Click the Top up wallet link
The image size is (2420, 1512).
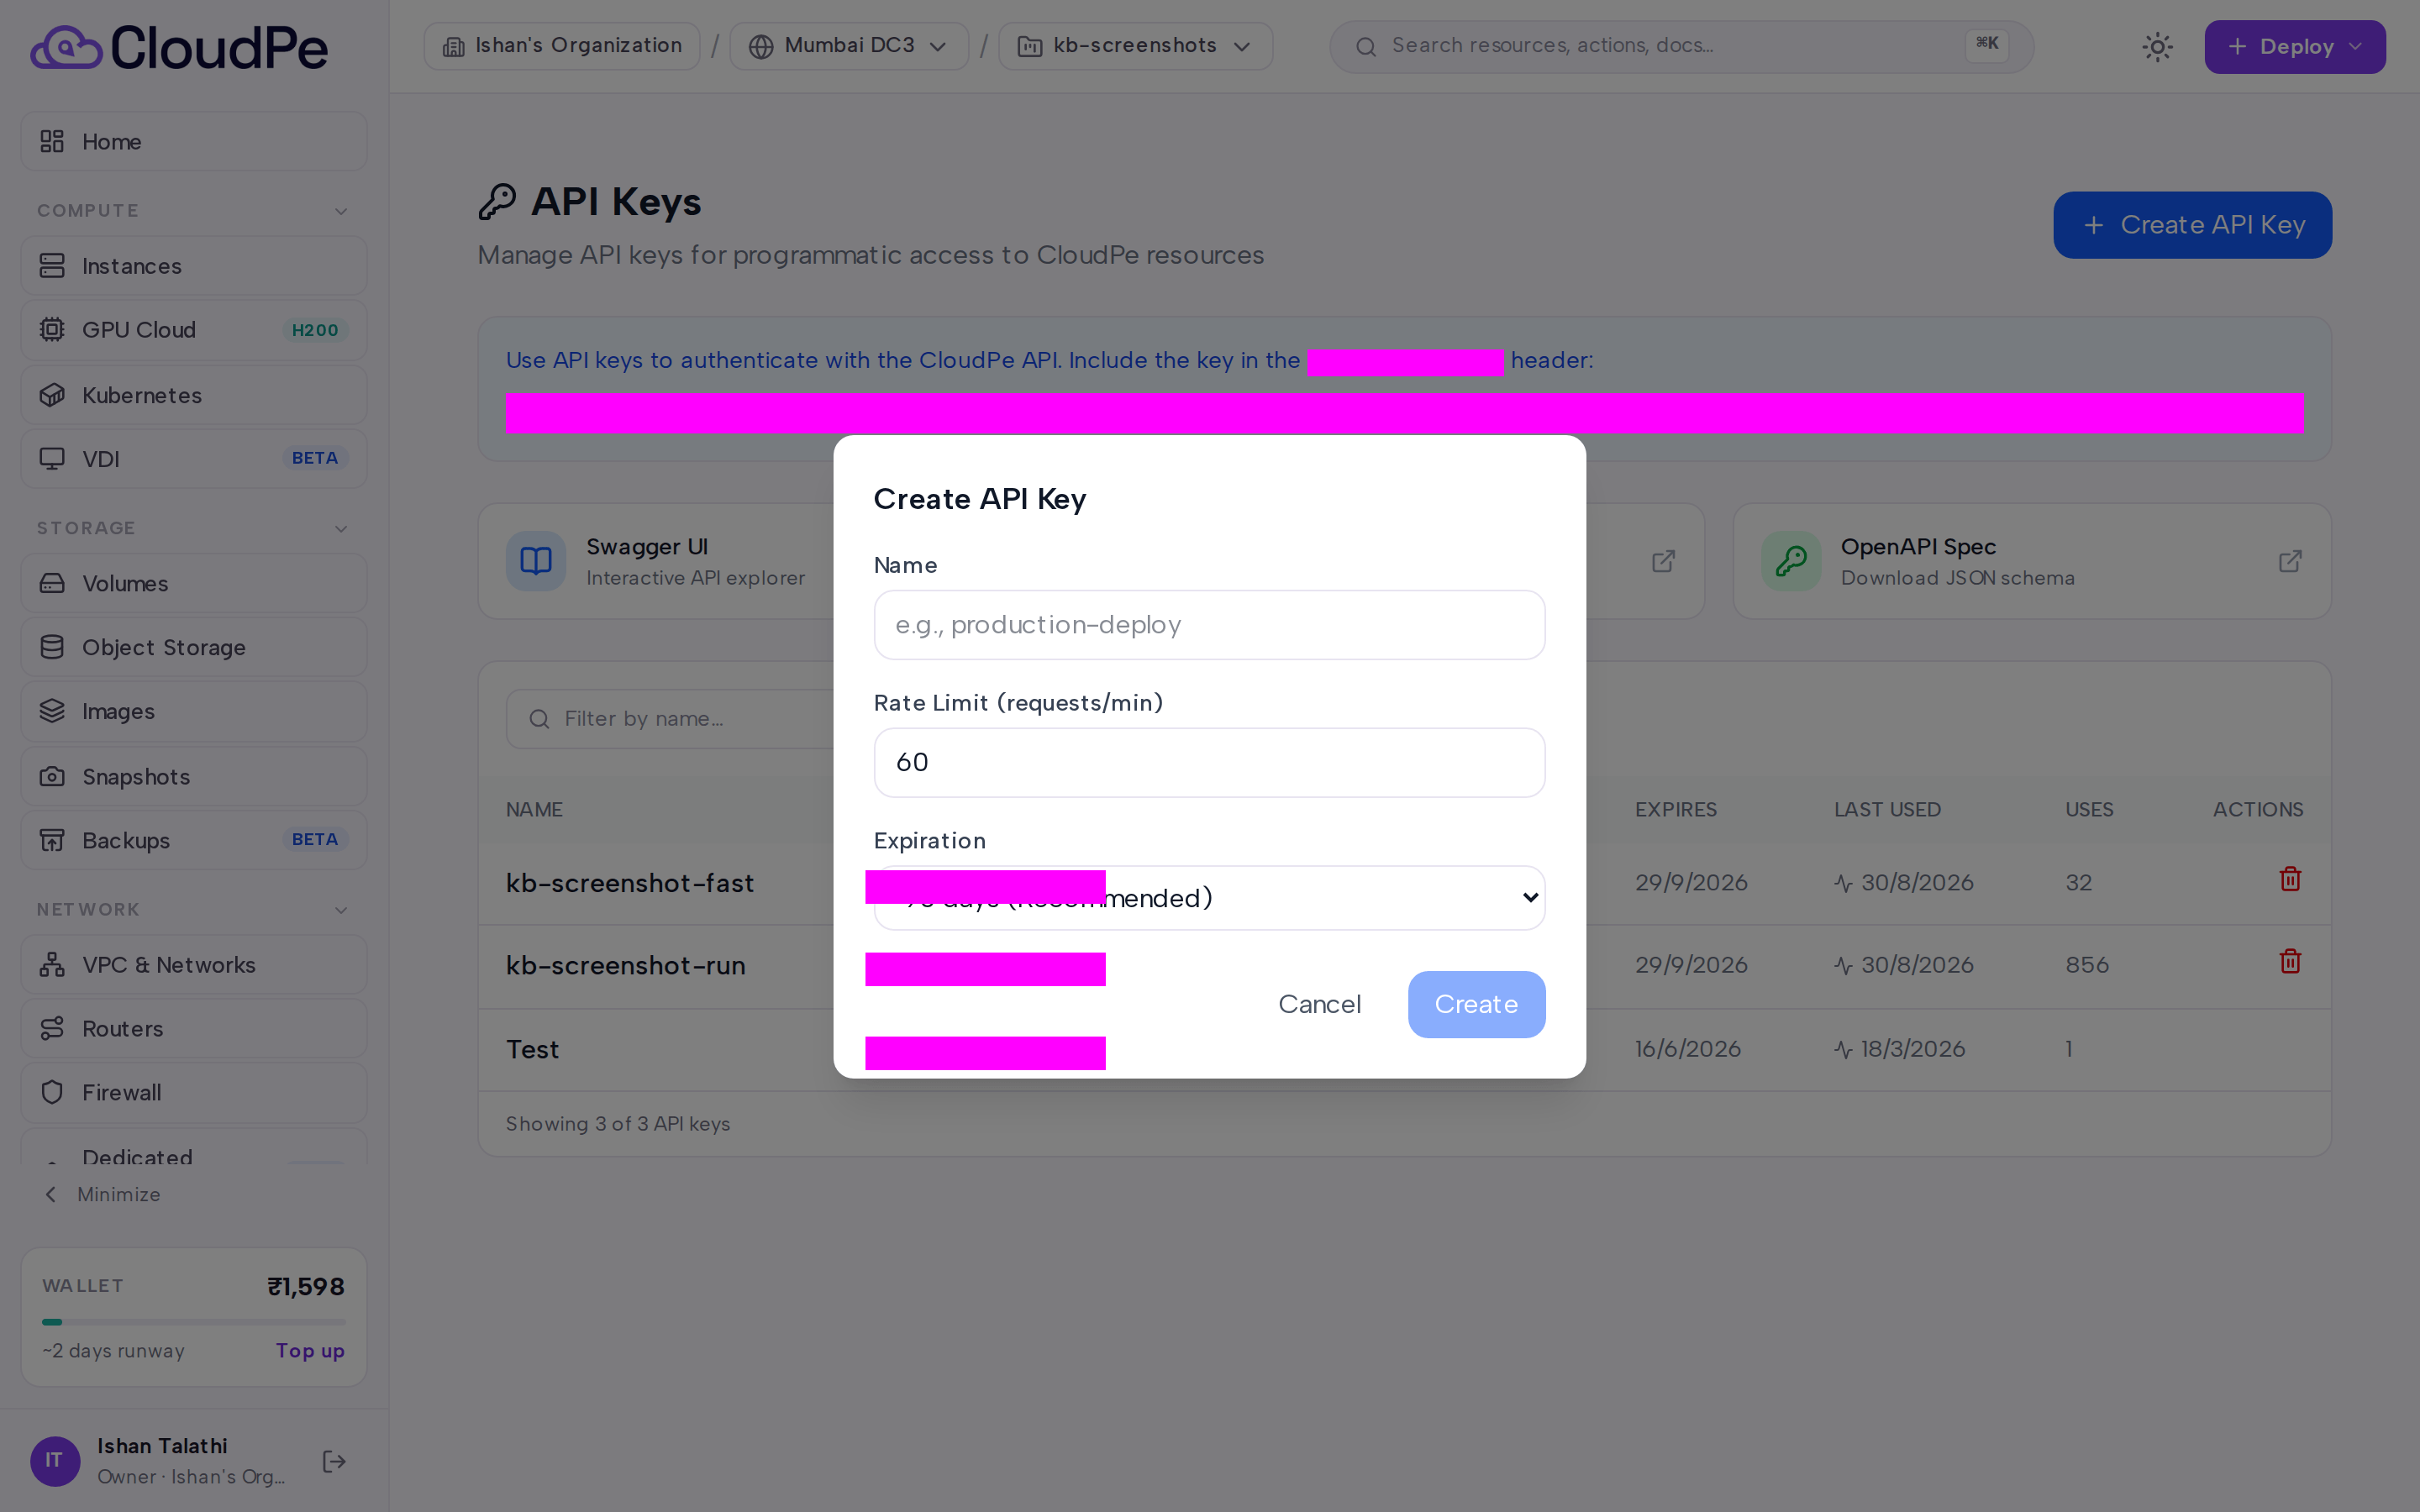coord(310,1351)
